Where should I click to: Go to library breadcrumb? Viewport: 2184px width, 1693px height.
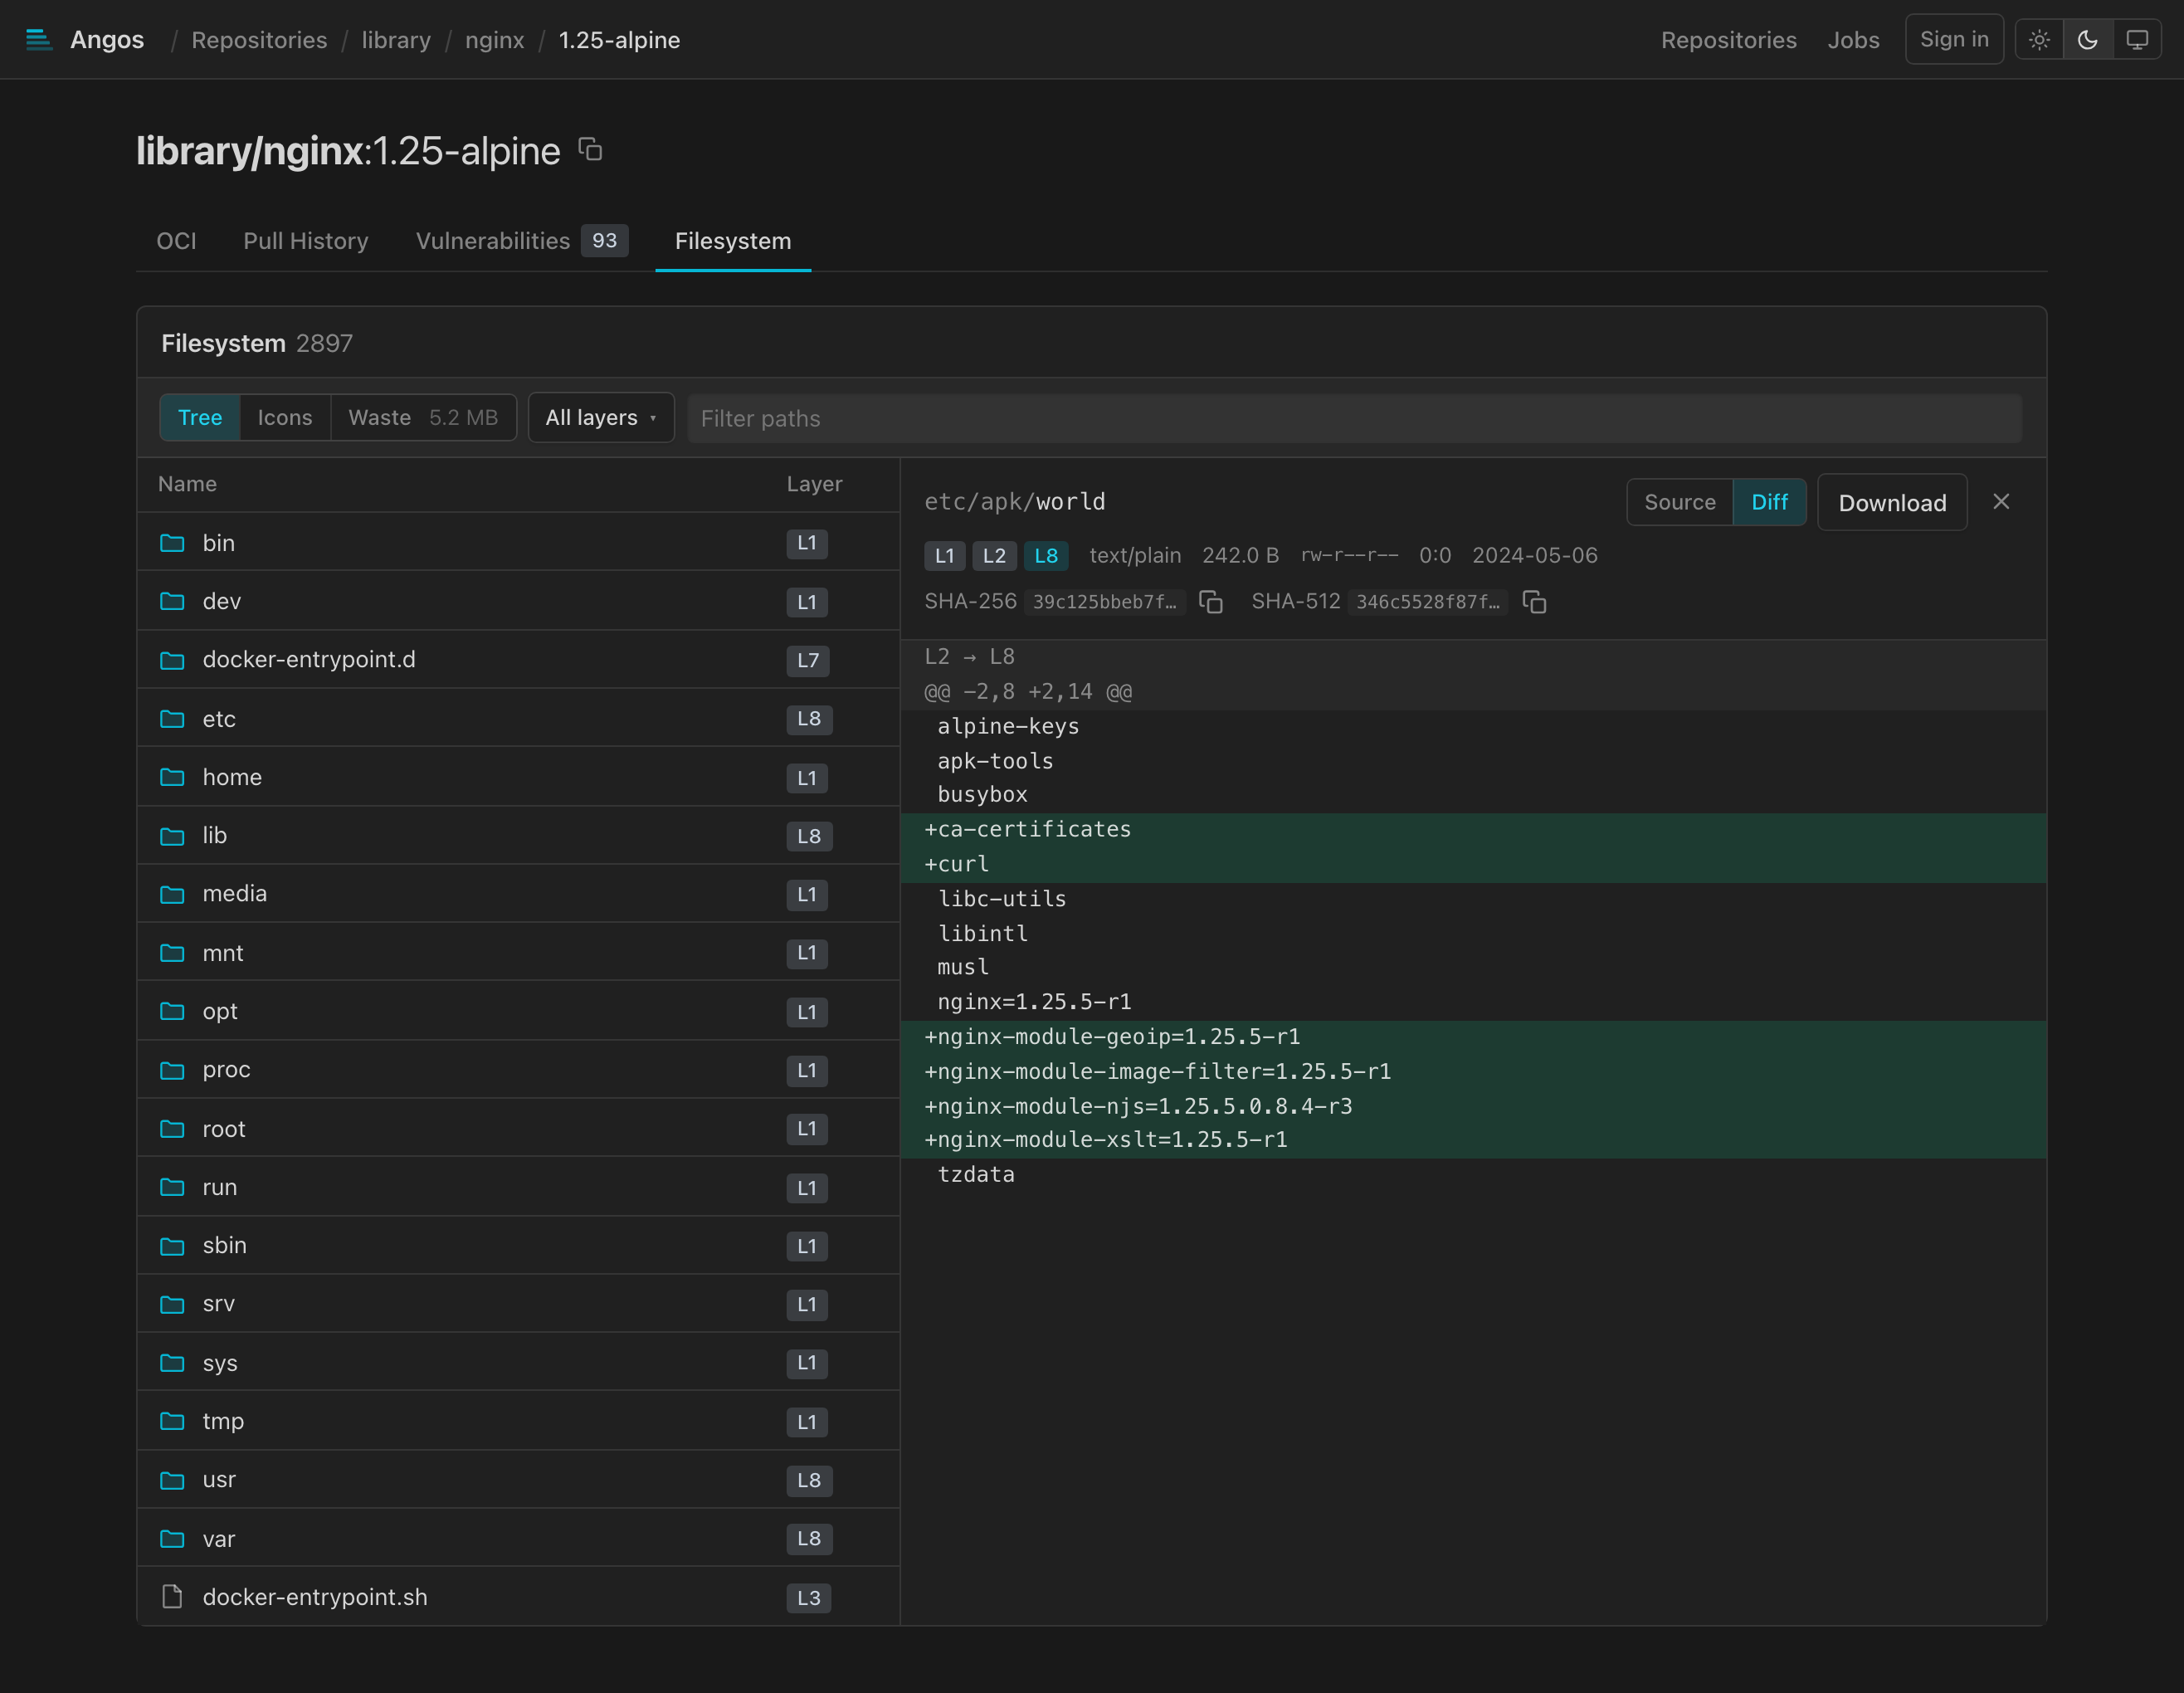point(396,40)
